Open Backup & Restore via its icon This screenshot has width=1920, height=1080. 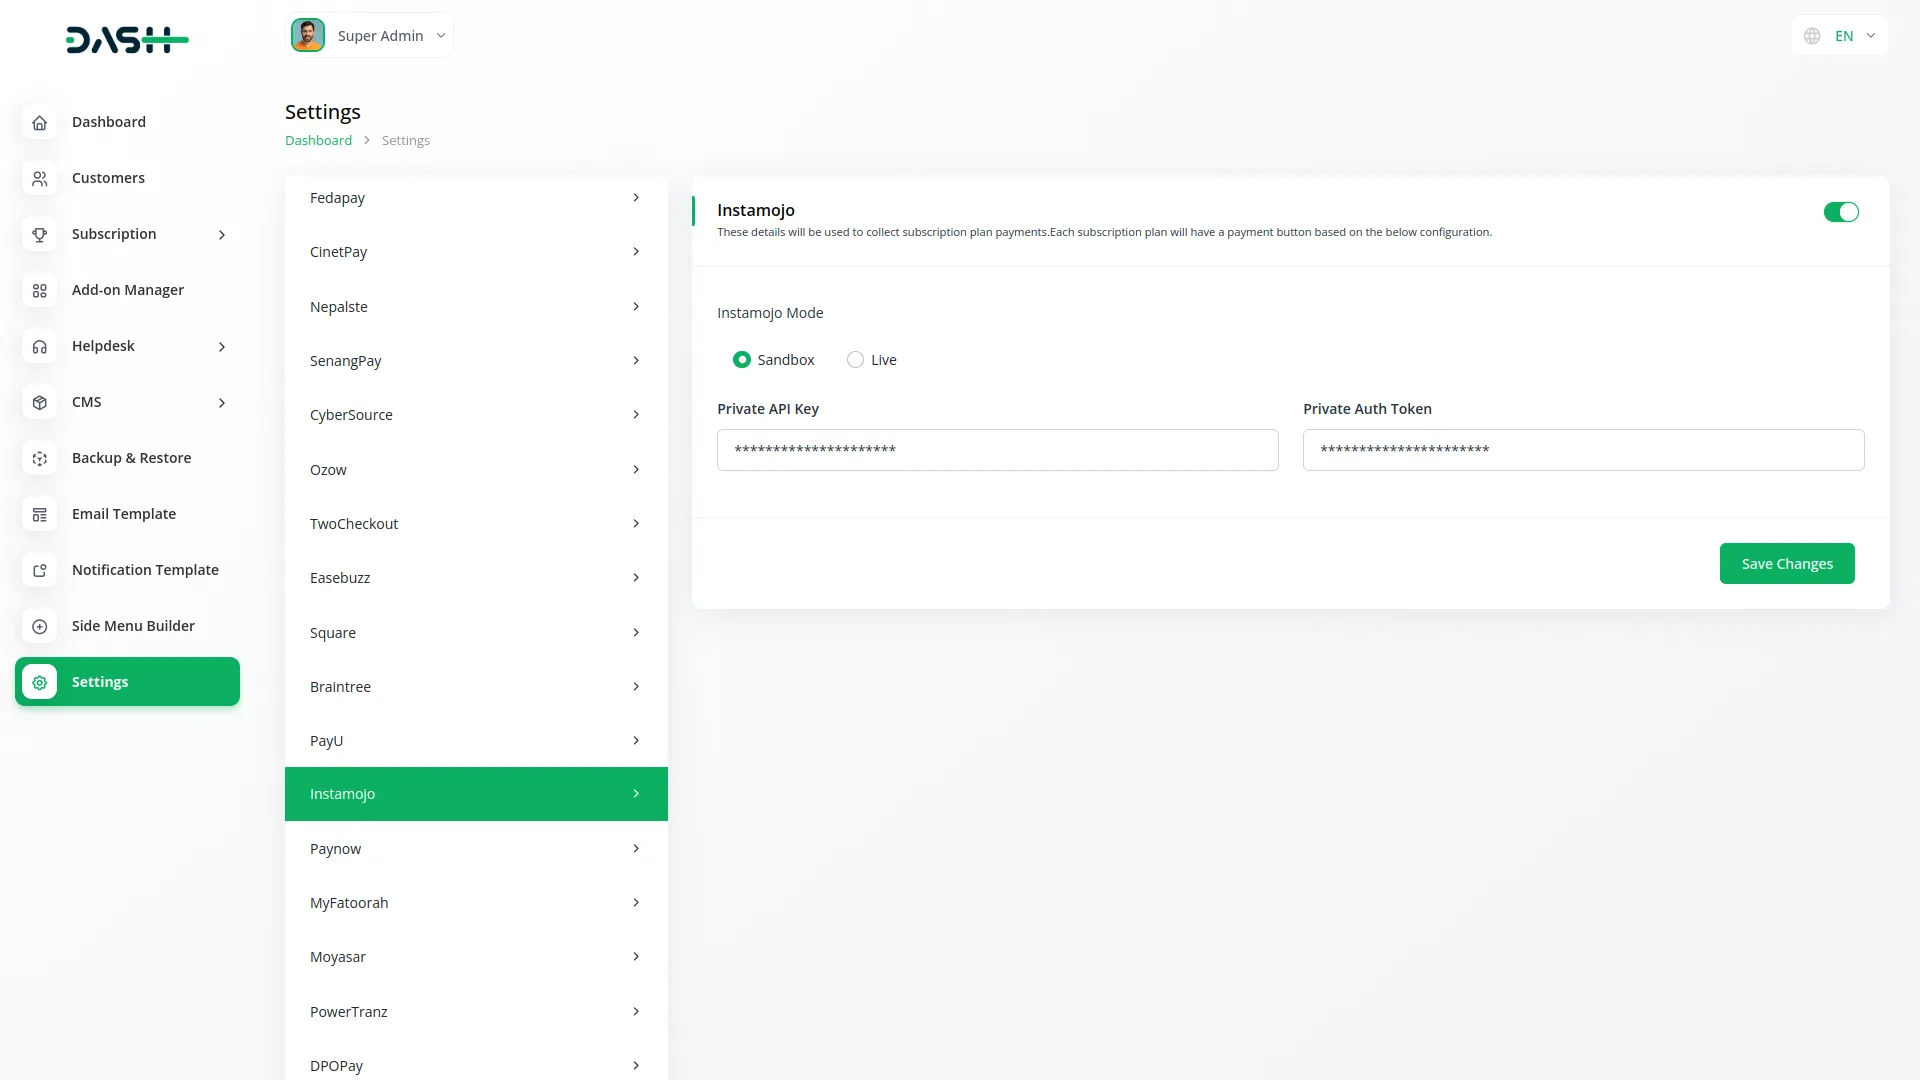coord(39,458)
